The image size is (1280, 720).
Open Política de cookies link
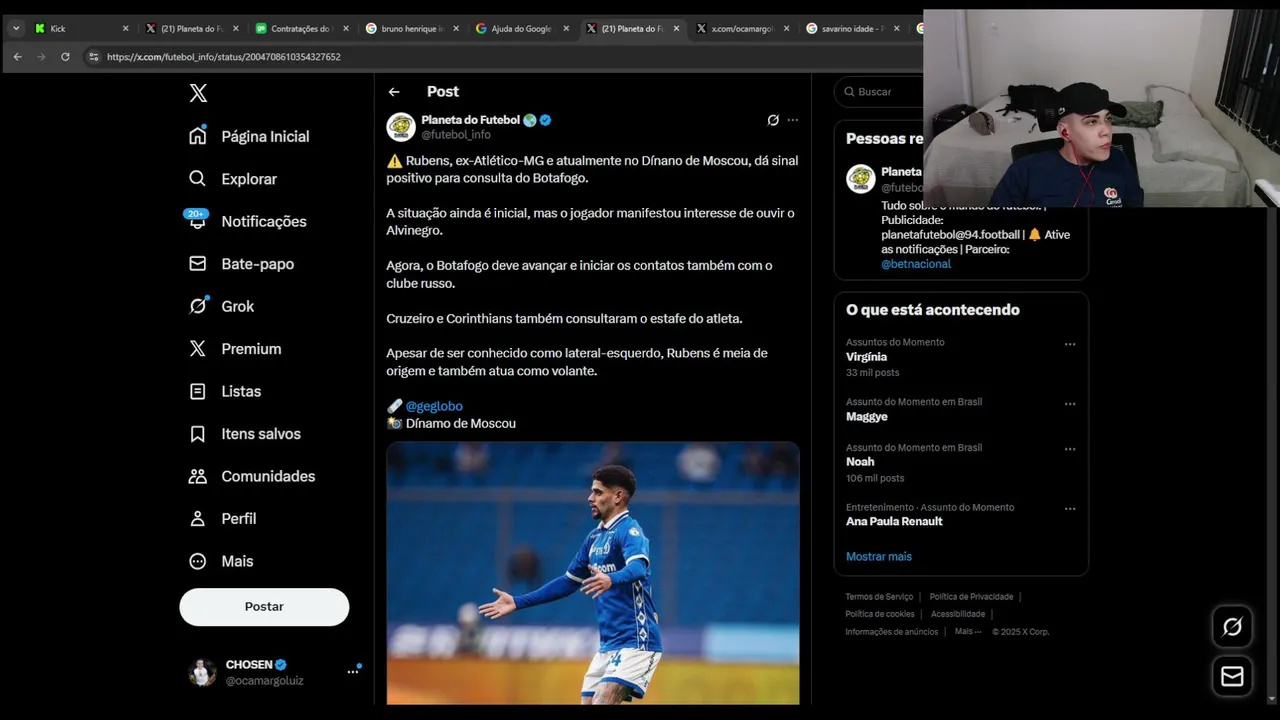tap(880, 614)
